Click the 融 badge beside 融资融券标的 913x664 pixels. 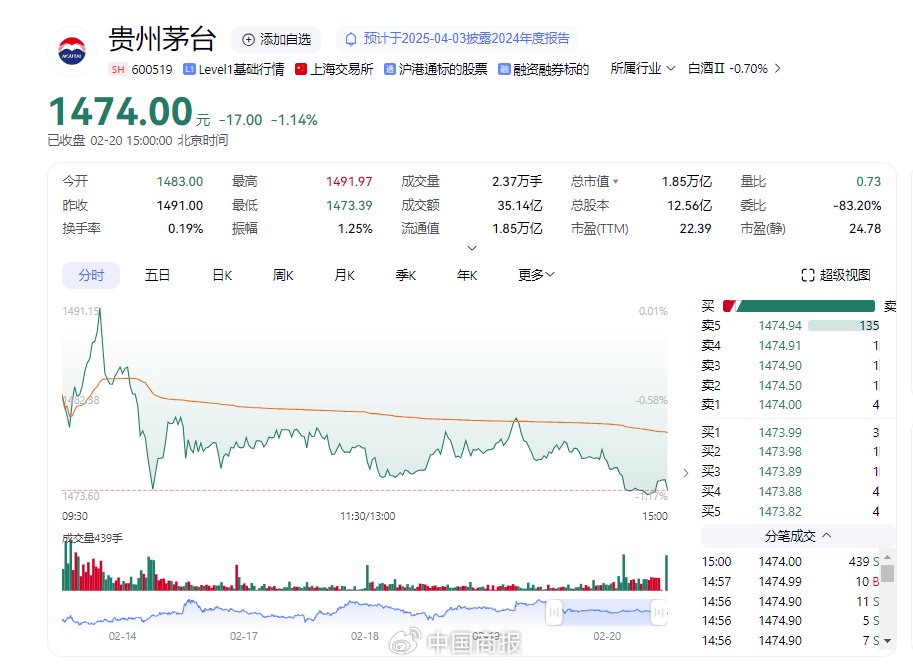pos(504,69)
